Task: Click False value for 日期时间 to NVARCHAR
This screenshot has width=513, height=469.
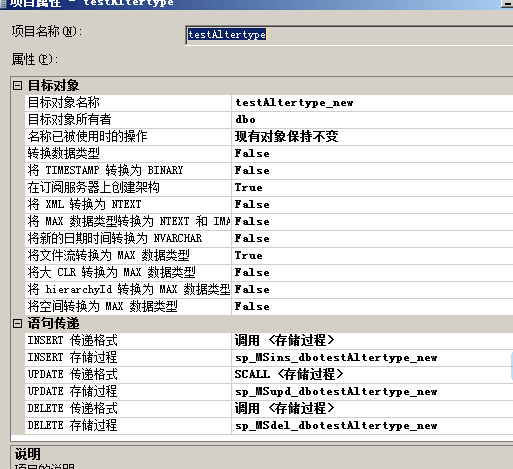Action: tap(373, 239)
